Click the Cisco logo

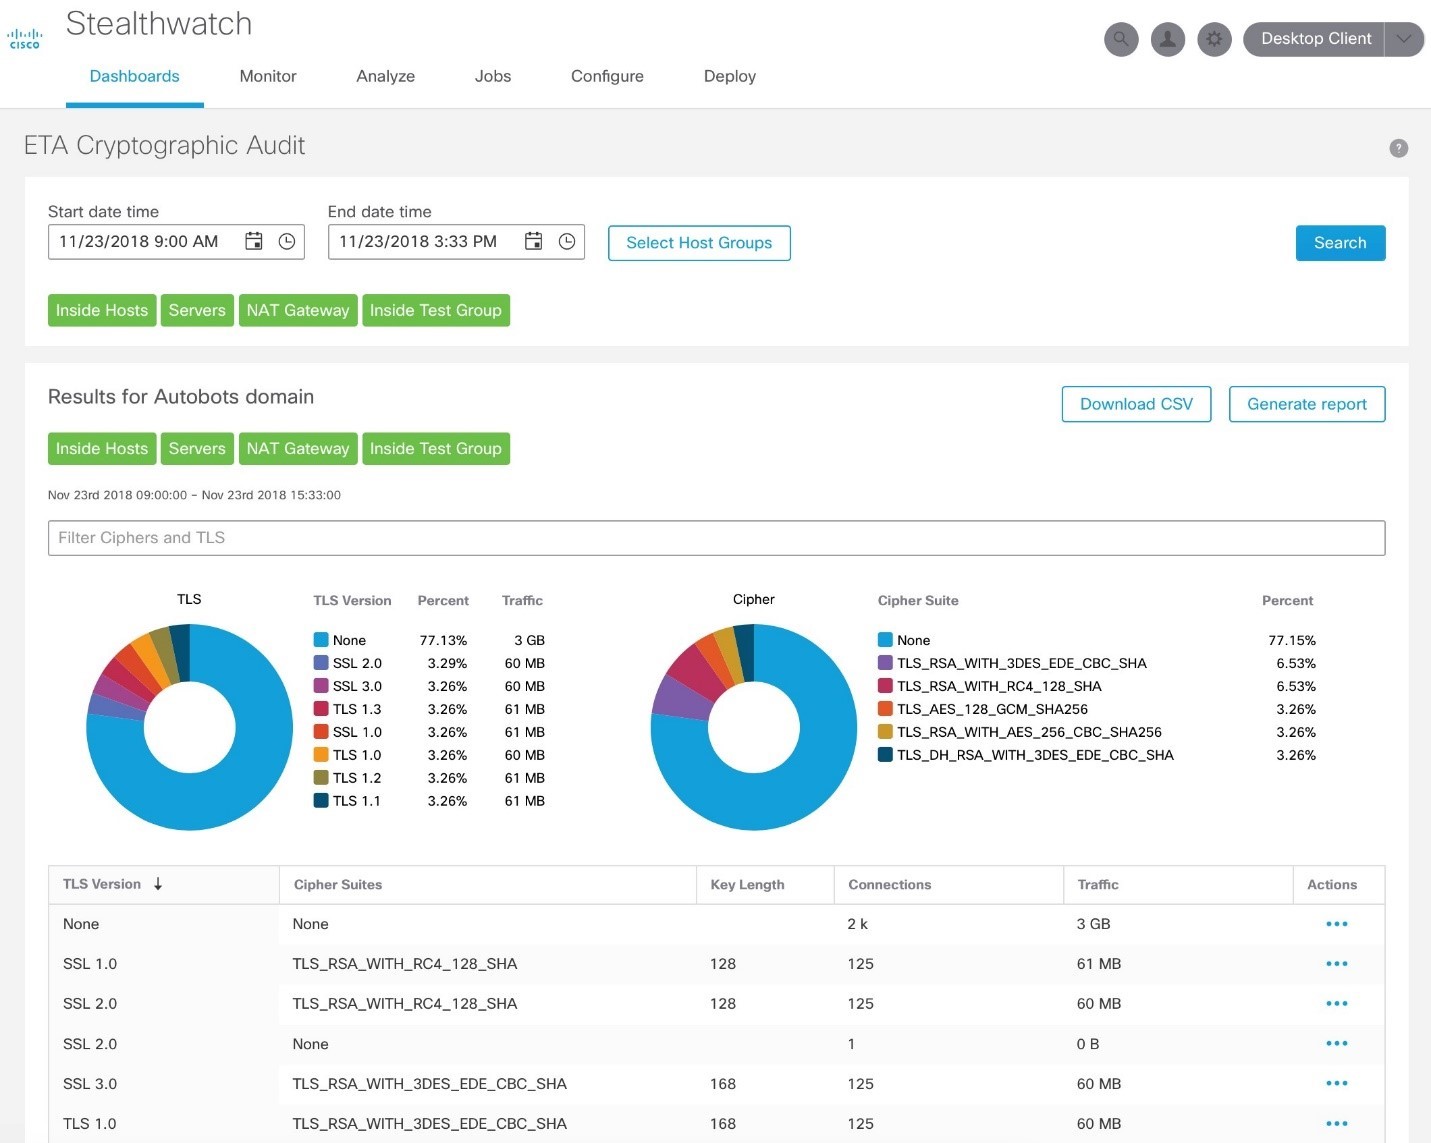pyautogui.click(x=24, y=39)
